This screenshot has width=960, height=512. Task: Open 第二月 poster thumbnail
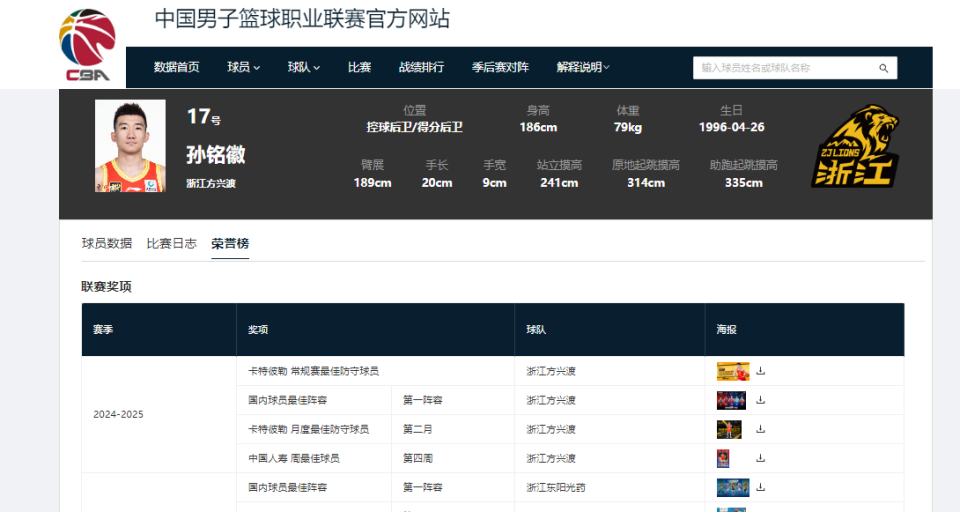[729, 429]
